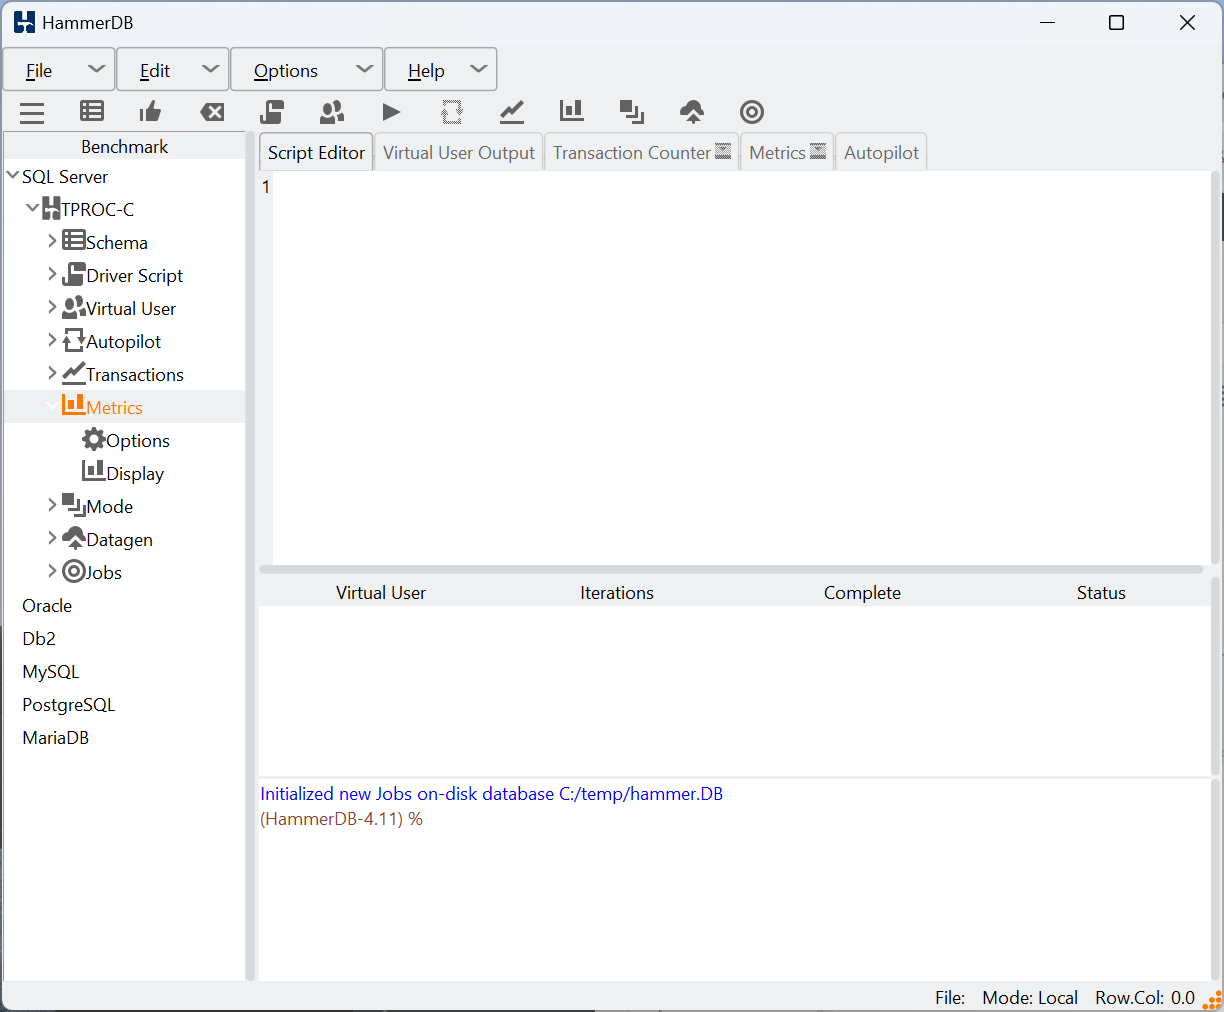Click the Mode: Local status bar text

(1029, 997)
